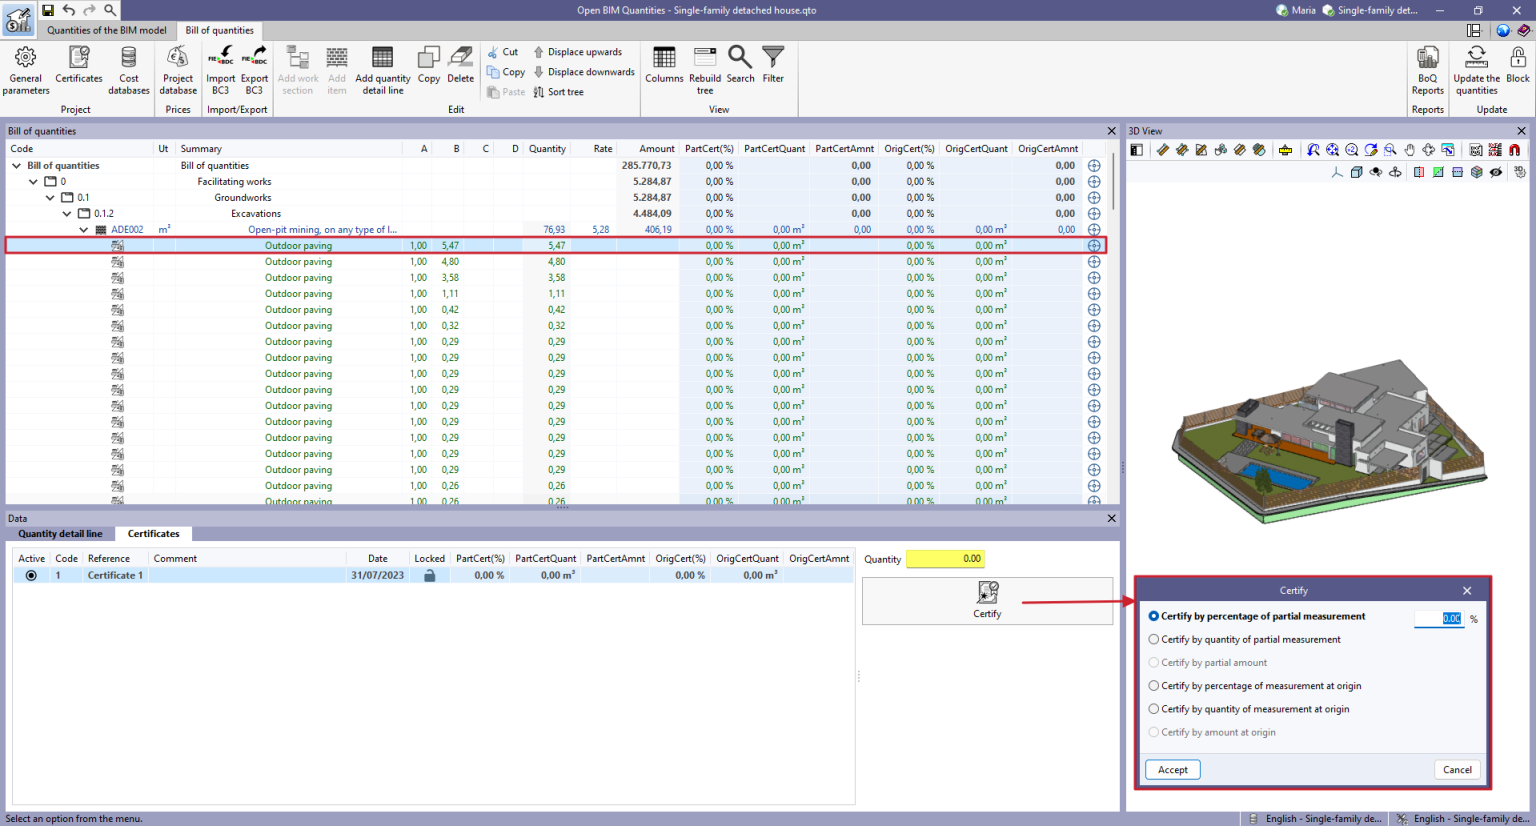Add quantity detail line

click(383, 69)
